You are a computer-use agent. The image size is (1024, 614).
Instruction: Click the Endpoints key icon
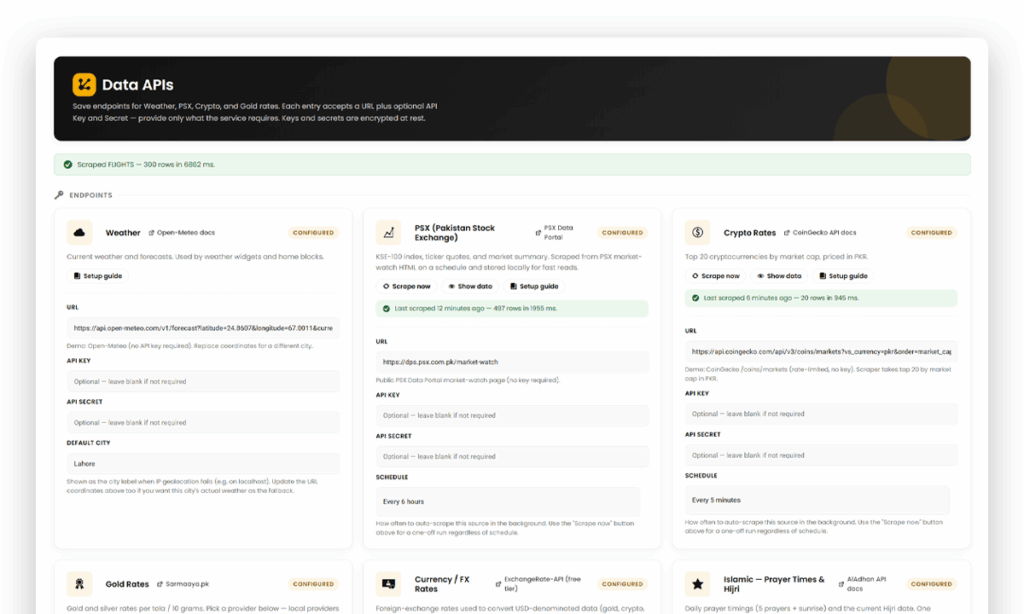[59, 195]
